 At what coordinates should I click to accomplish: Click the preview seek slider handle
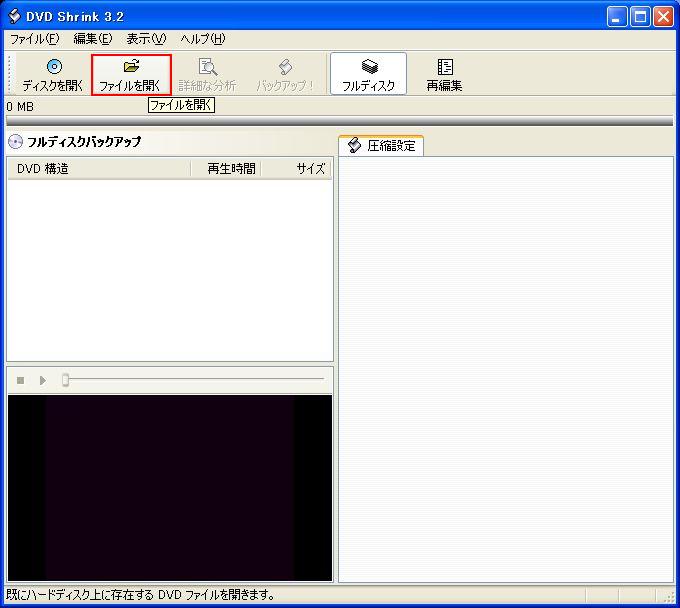coord(66,380)
